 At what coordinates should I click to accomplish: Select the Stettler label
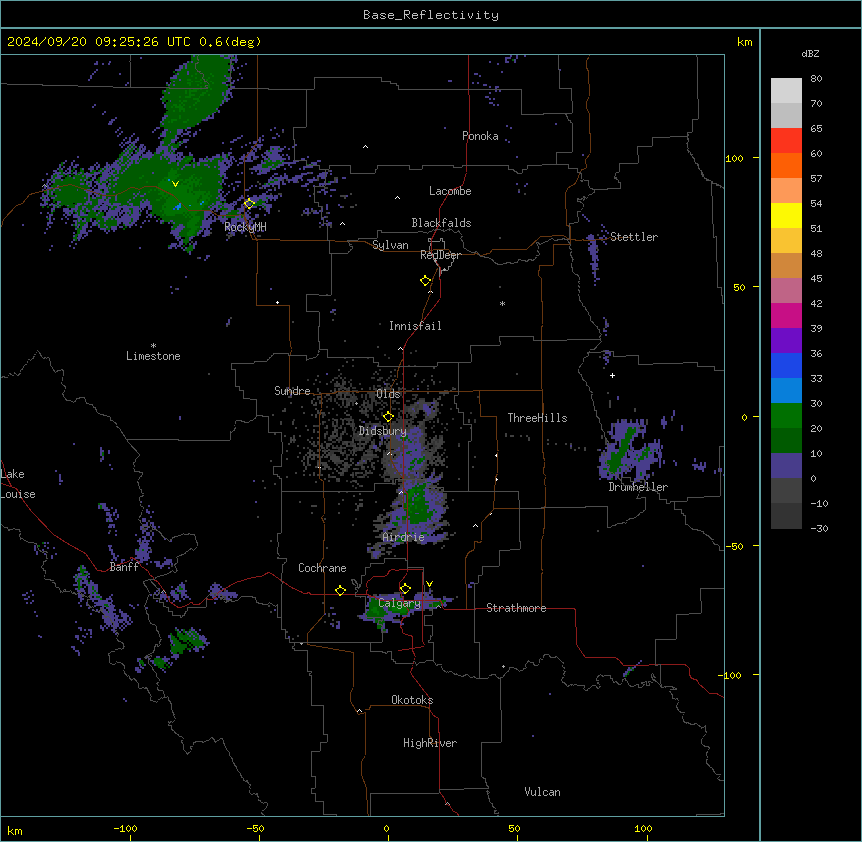[634, 237]
